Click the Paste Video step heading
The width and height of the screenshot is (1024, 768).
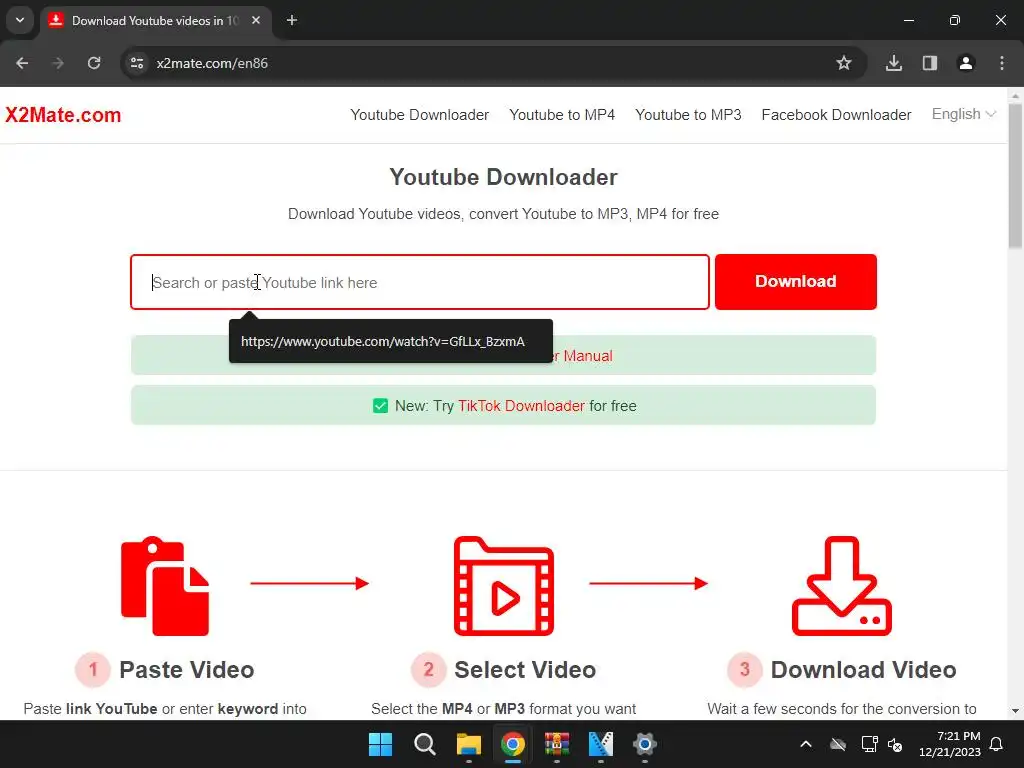pyautogui.click(x=187, y=669)
